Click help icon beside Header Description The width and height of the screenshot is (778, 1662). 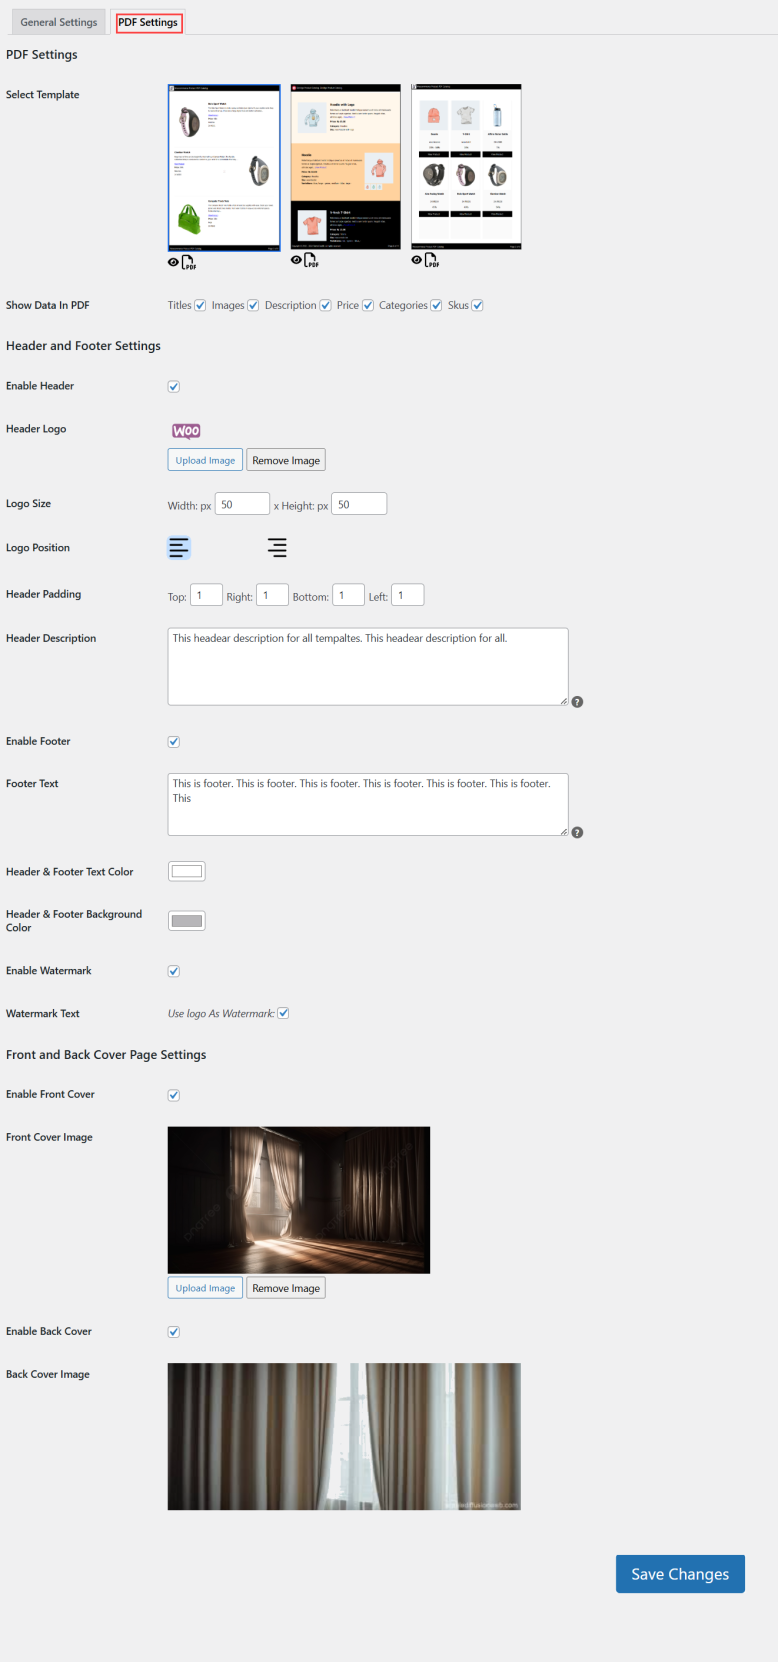tap(577, 702)
